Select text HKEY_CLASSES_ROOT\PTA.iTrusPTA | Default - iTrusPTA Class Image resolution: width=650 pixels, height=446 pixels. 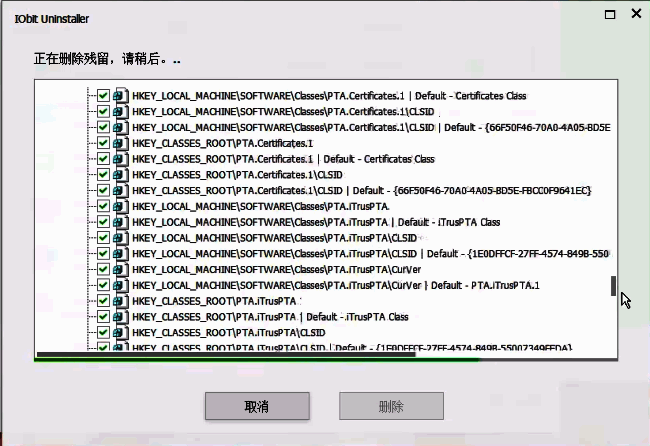pyautogui.click(x=270, y=316)
